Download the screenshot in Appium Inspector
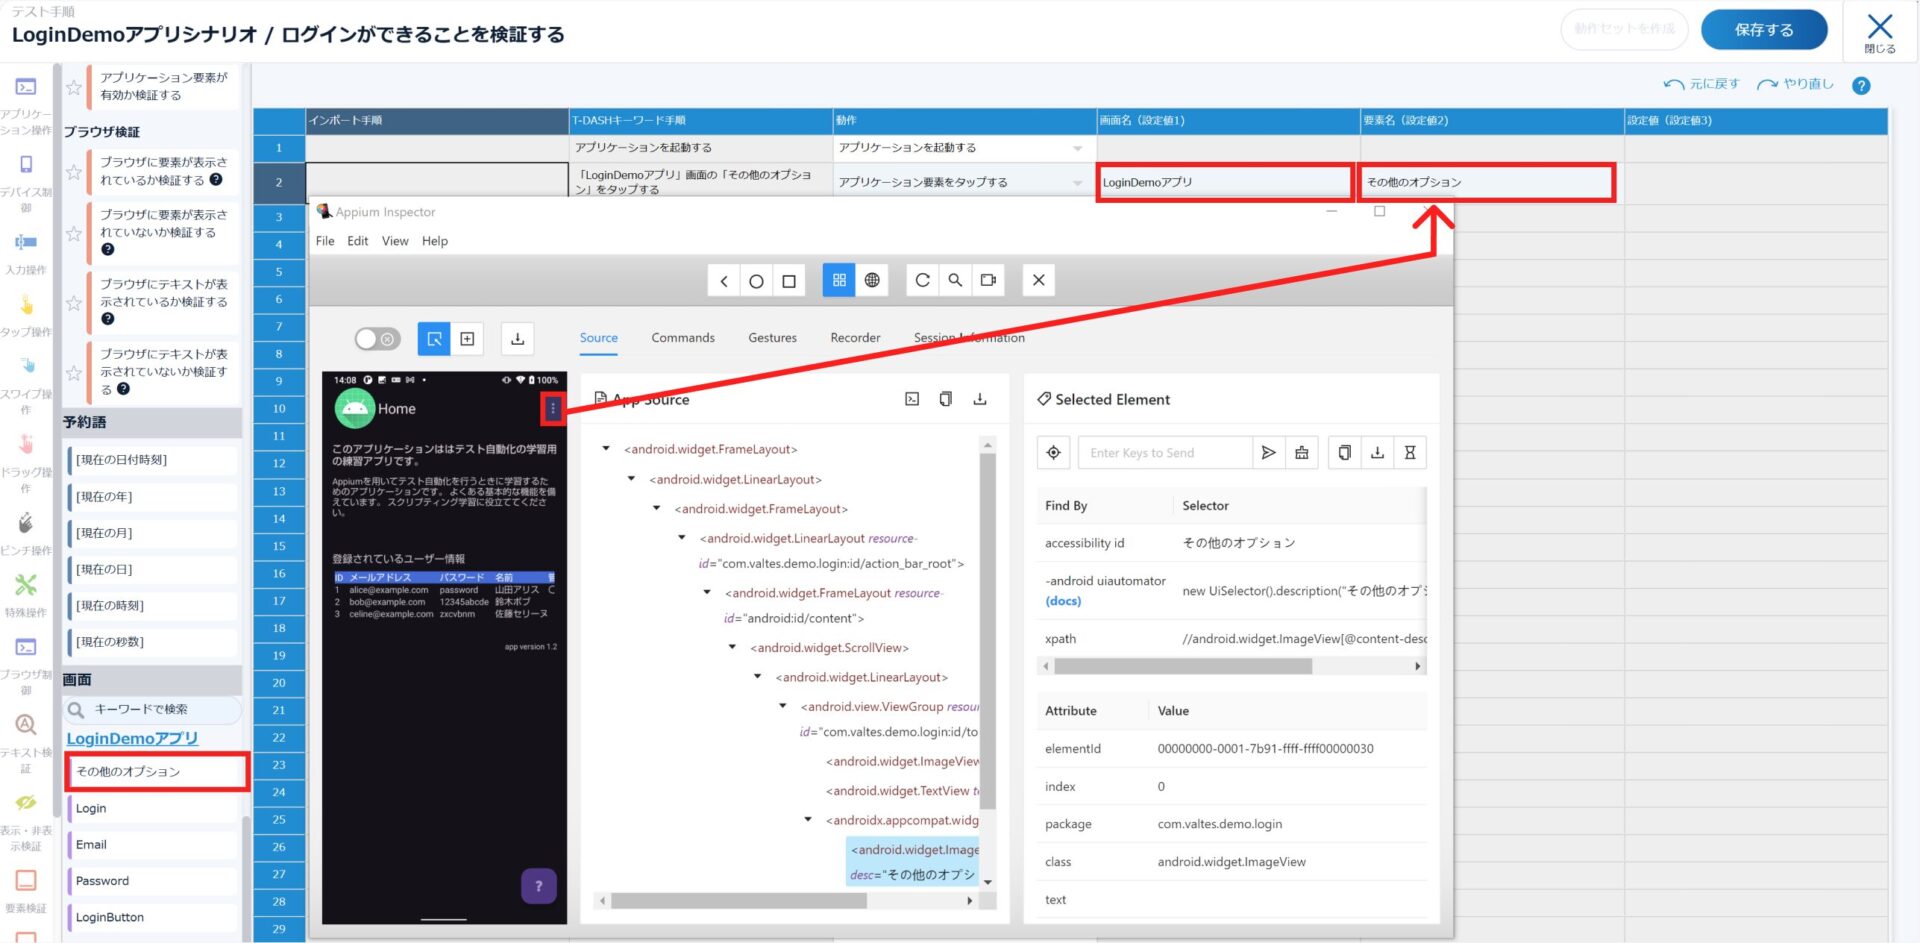 click(x=517, y=339)
